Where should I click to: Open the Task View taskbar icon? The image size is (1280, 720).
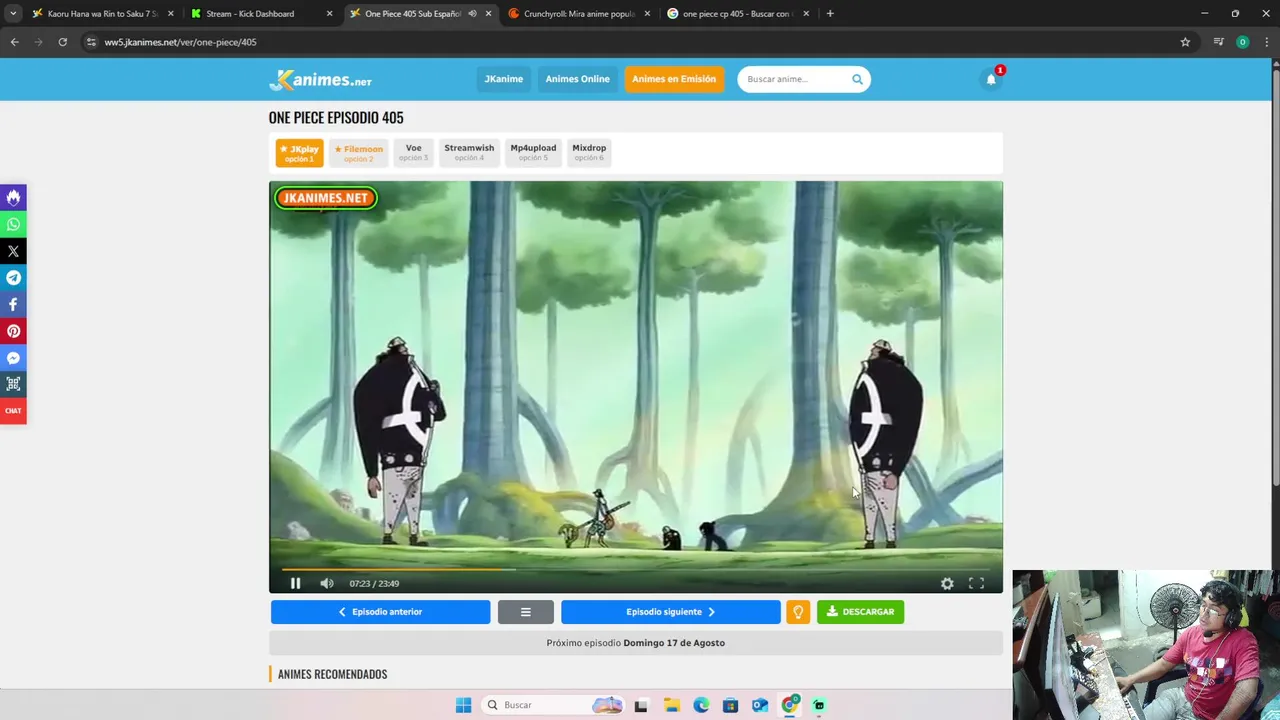pos(641,705)
